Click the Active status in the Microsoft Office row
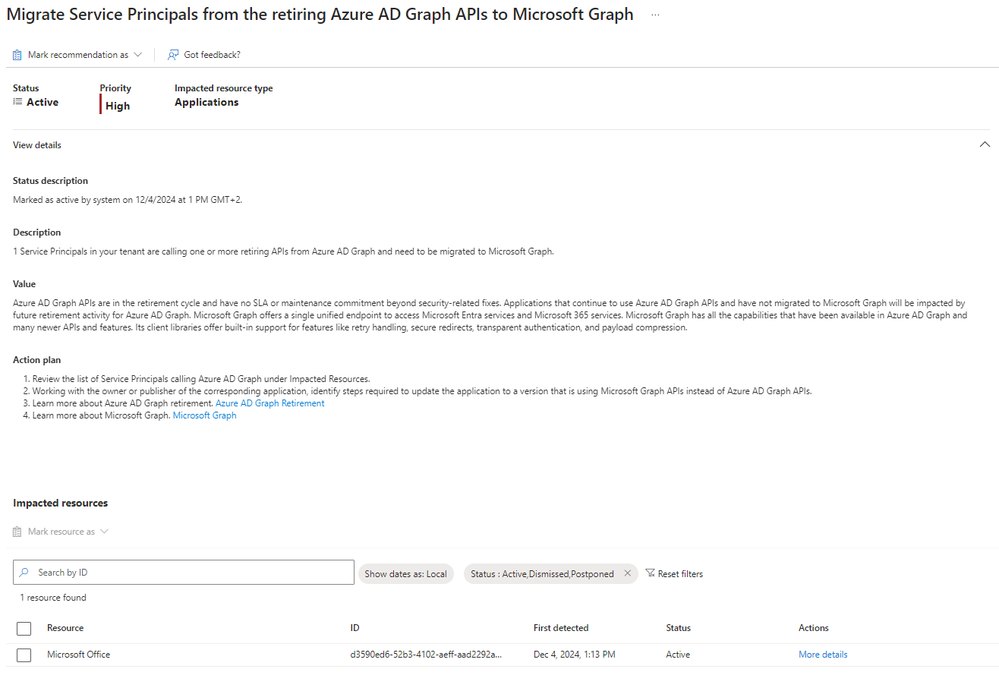Screen dimensions: 999x673 click(678, 655)
